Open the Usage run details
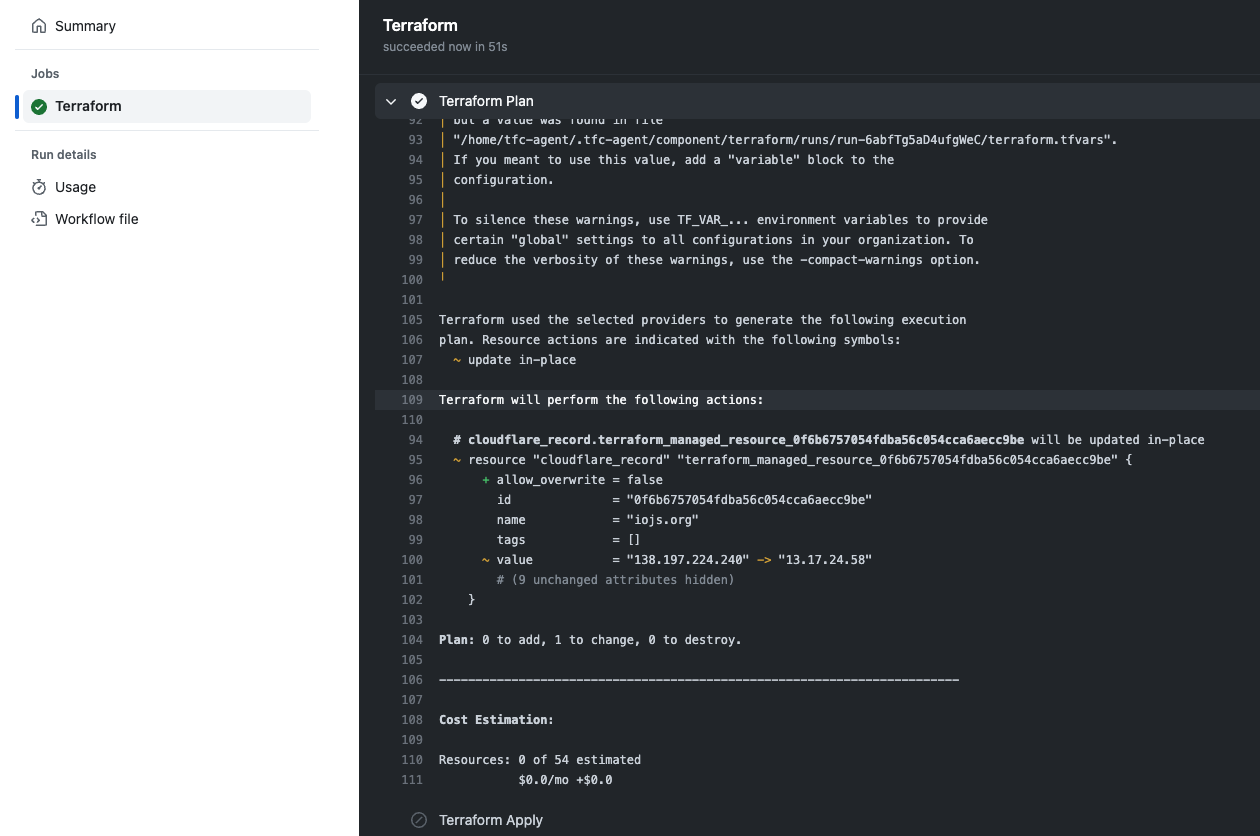 75,187
